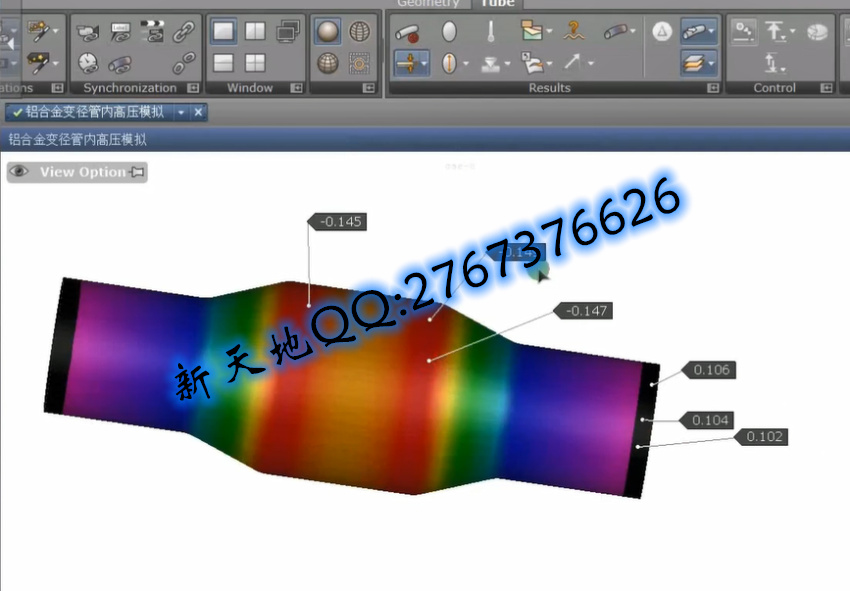Choose the four-pane window layout icon

pyautogui.click(x=256, y=63)
